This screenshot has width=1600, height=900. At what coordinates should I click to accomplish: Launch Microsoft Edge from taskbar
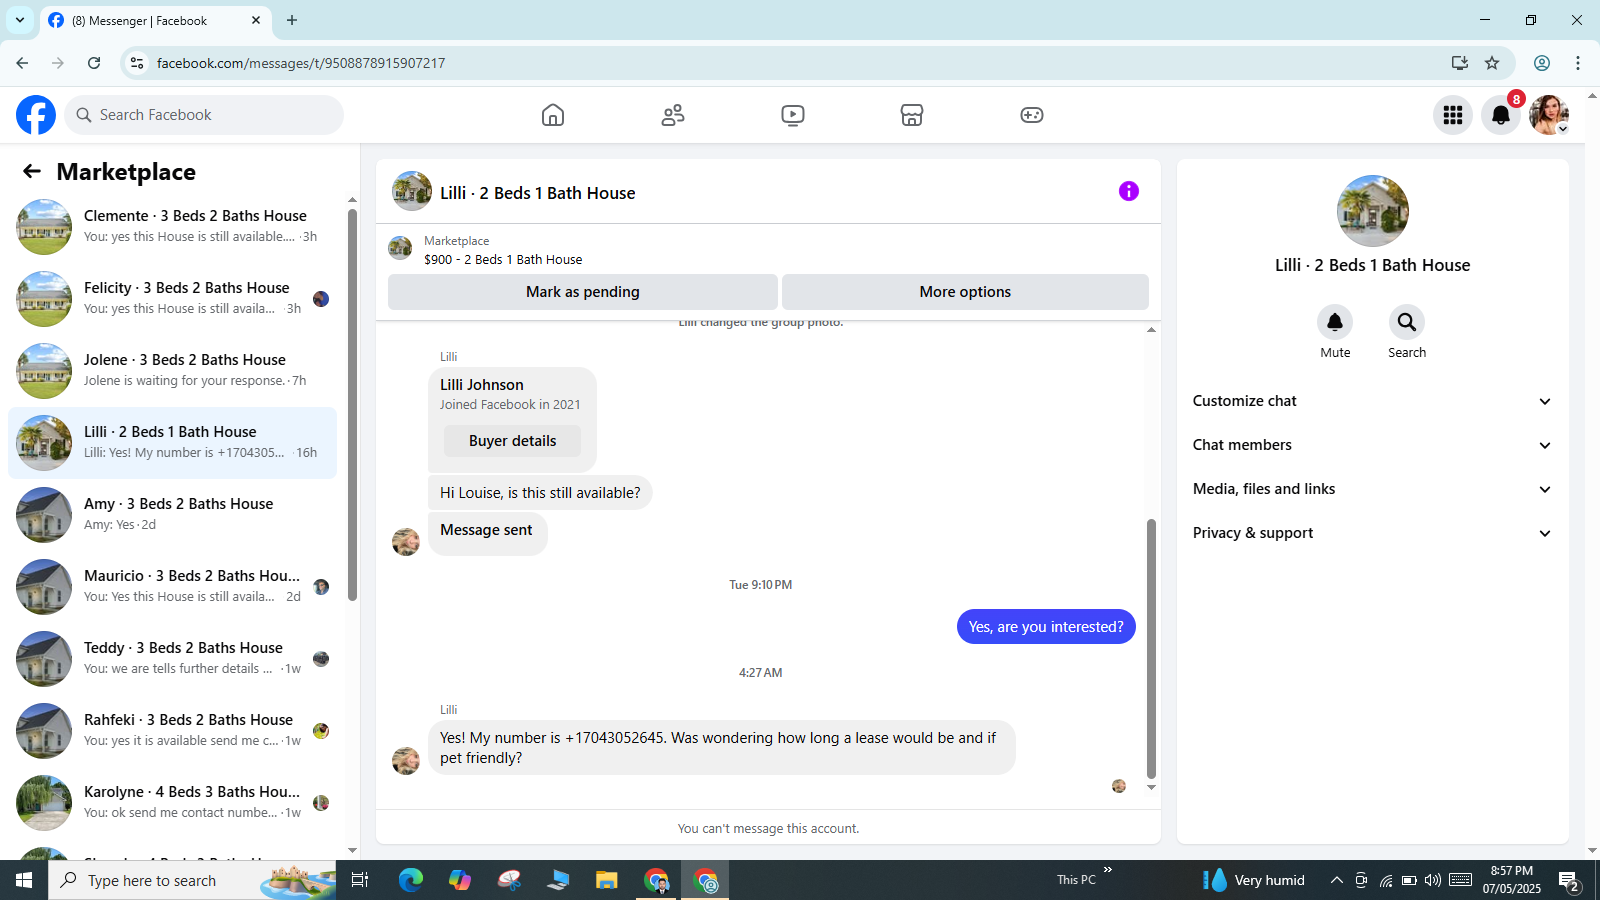pyautogui.click(x=411, y=880)
